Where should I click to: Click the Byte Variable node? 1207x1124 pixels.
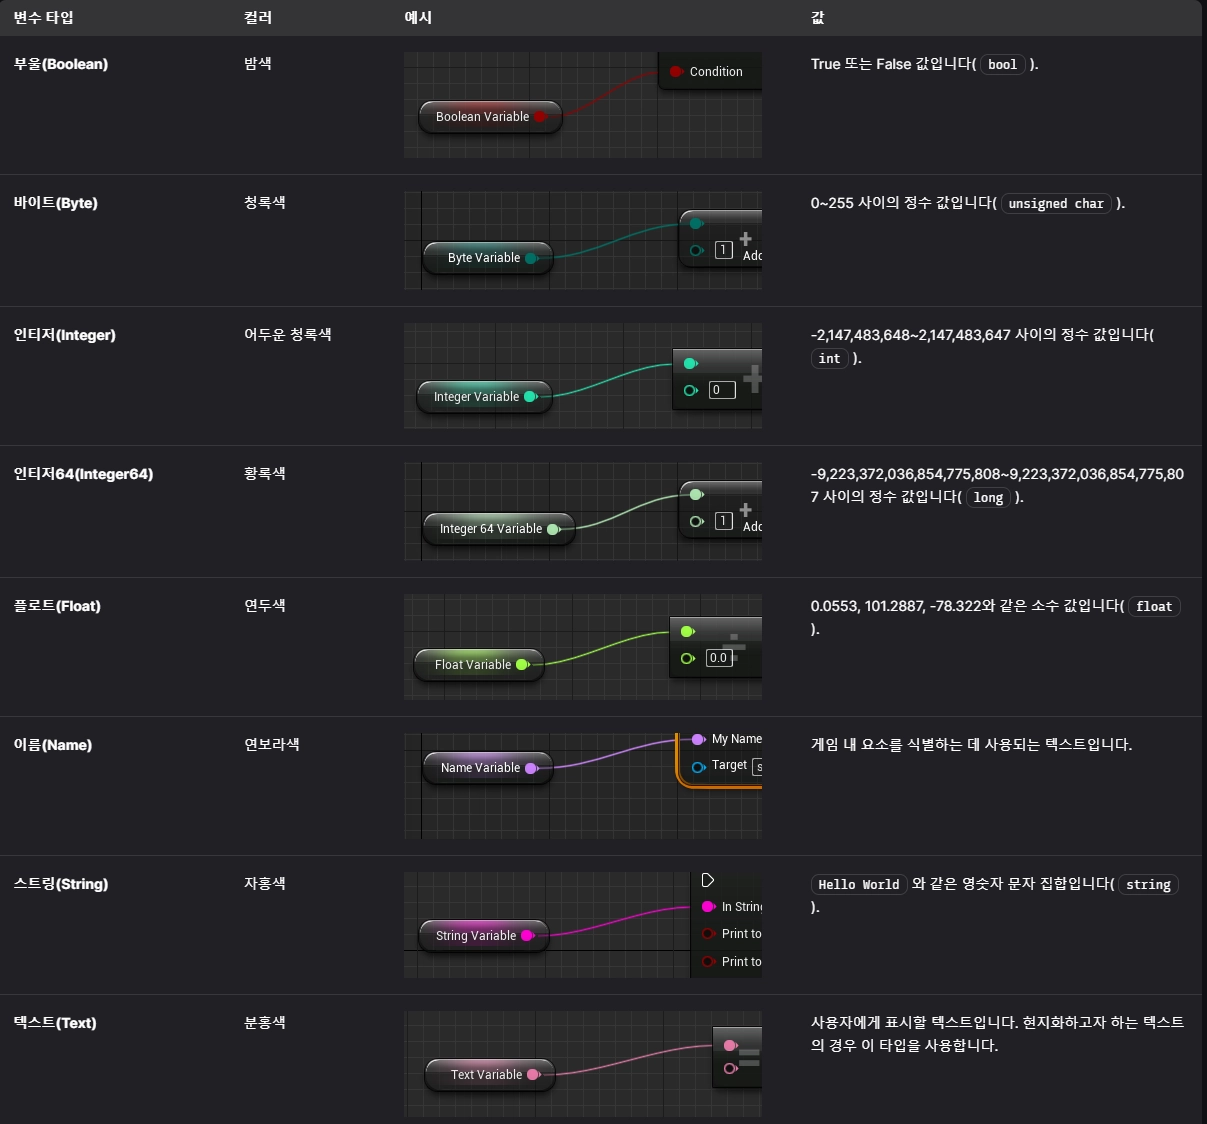[x=488, y=258]
